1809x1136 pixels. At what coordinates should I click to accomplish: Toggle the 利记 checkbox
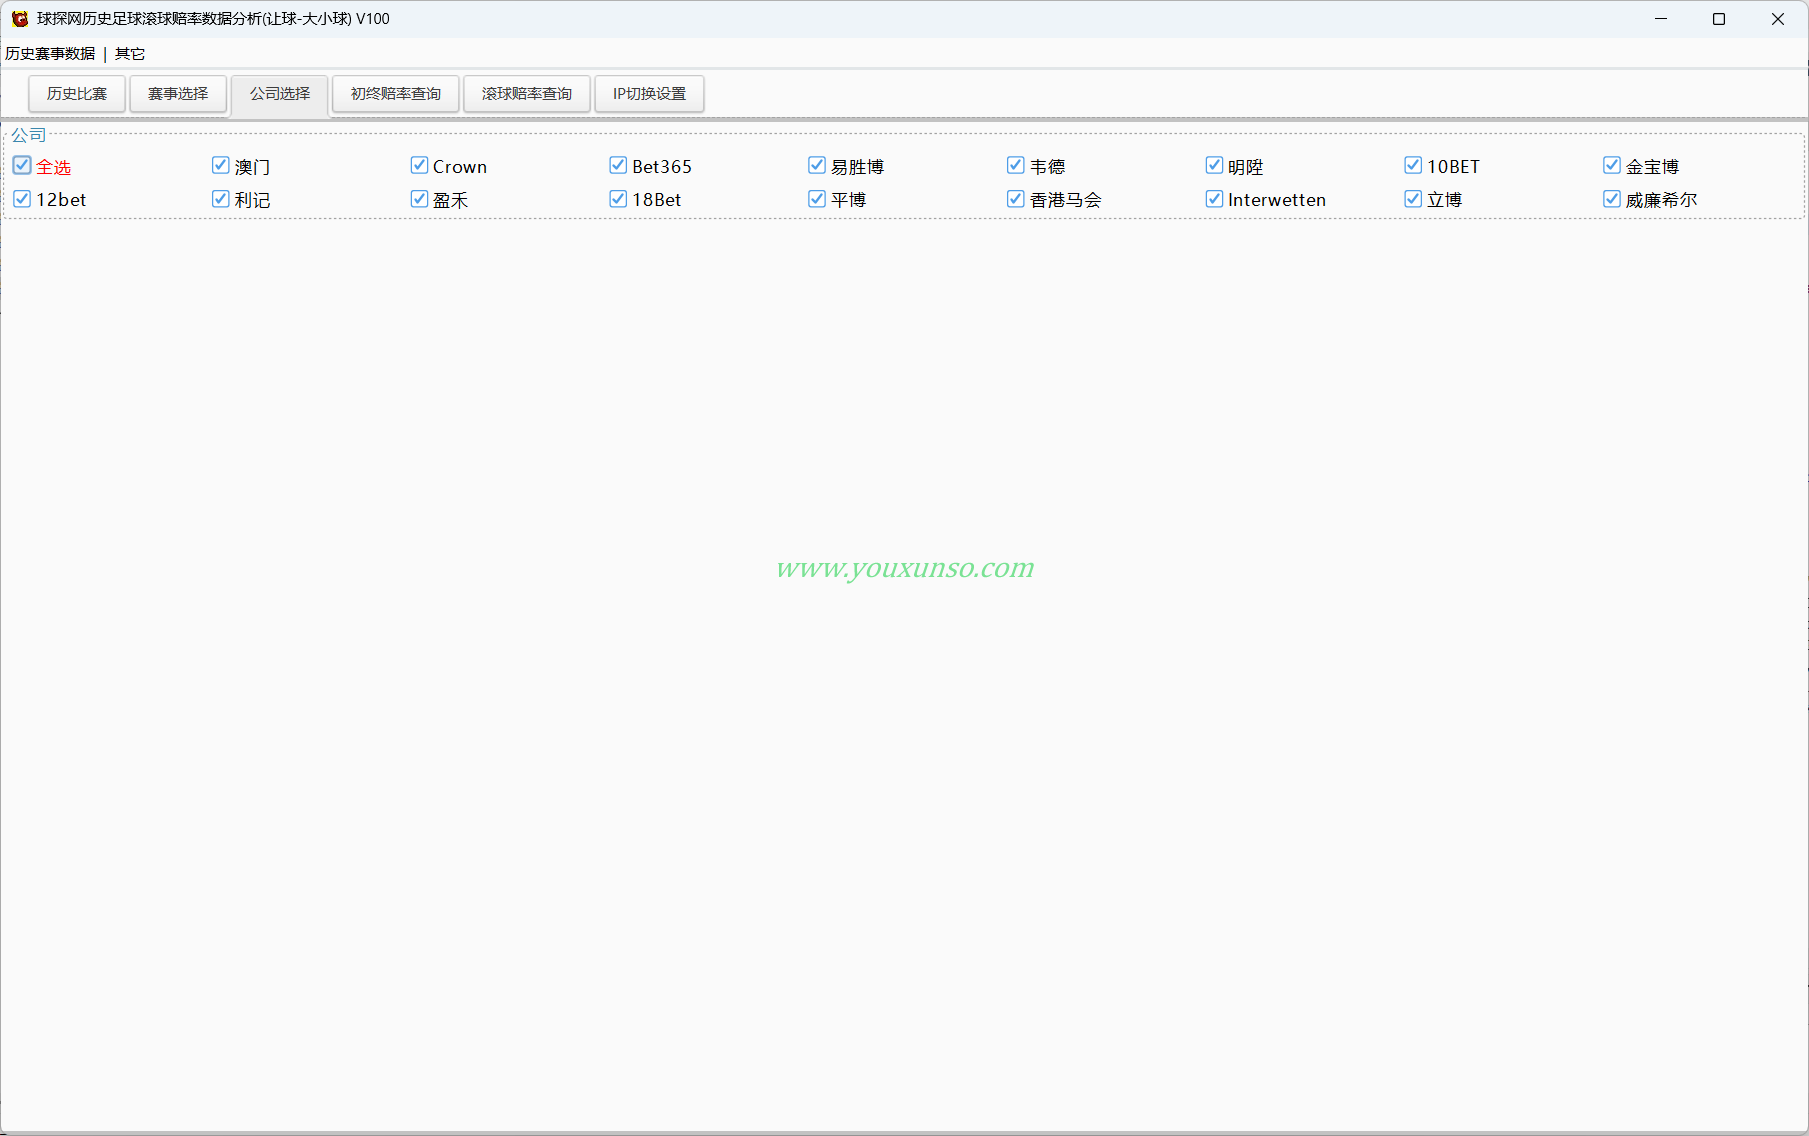click(x=221, y=199)
